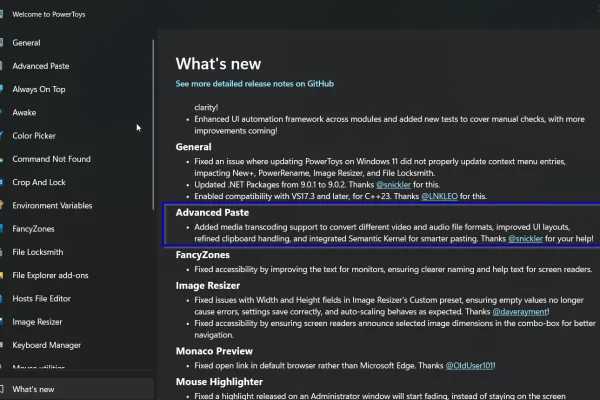Open Hosts File Editor page
Image resolution: width=600 pixels, height=400 pixels.
click(x=41, y=299)
